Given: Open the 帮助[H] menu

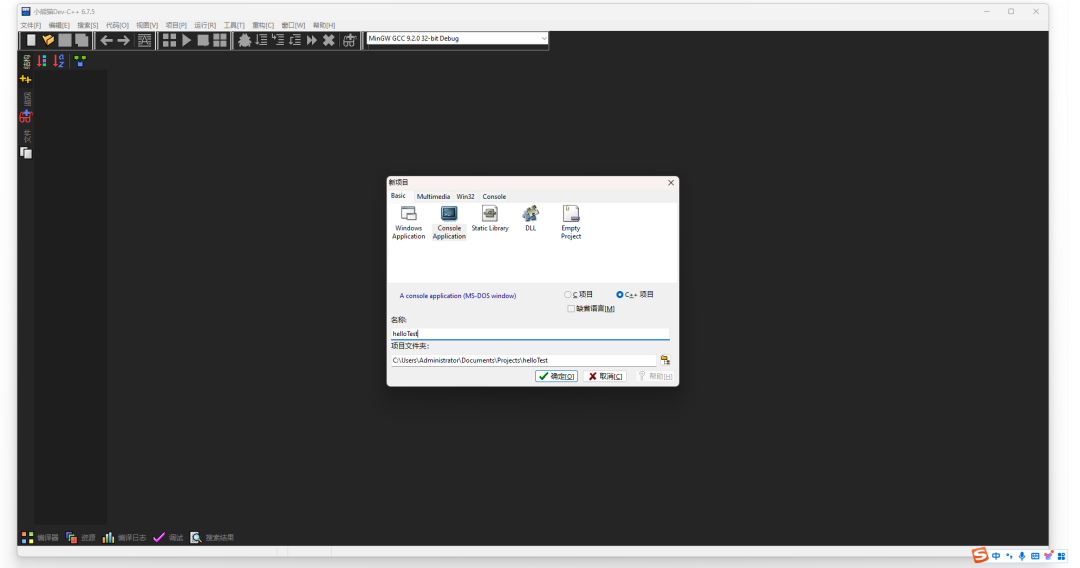Looking at the screenshot, I should click(x=324, y=25).
